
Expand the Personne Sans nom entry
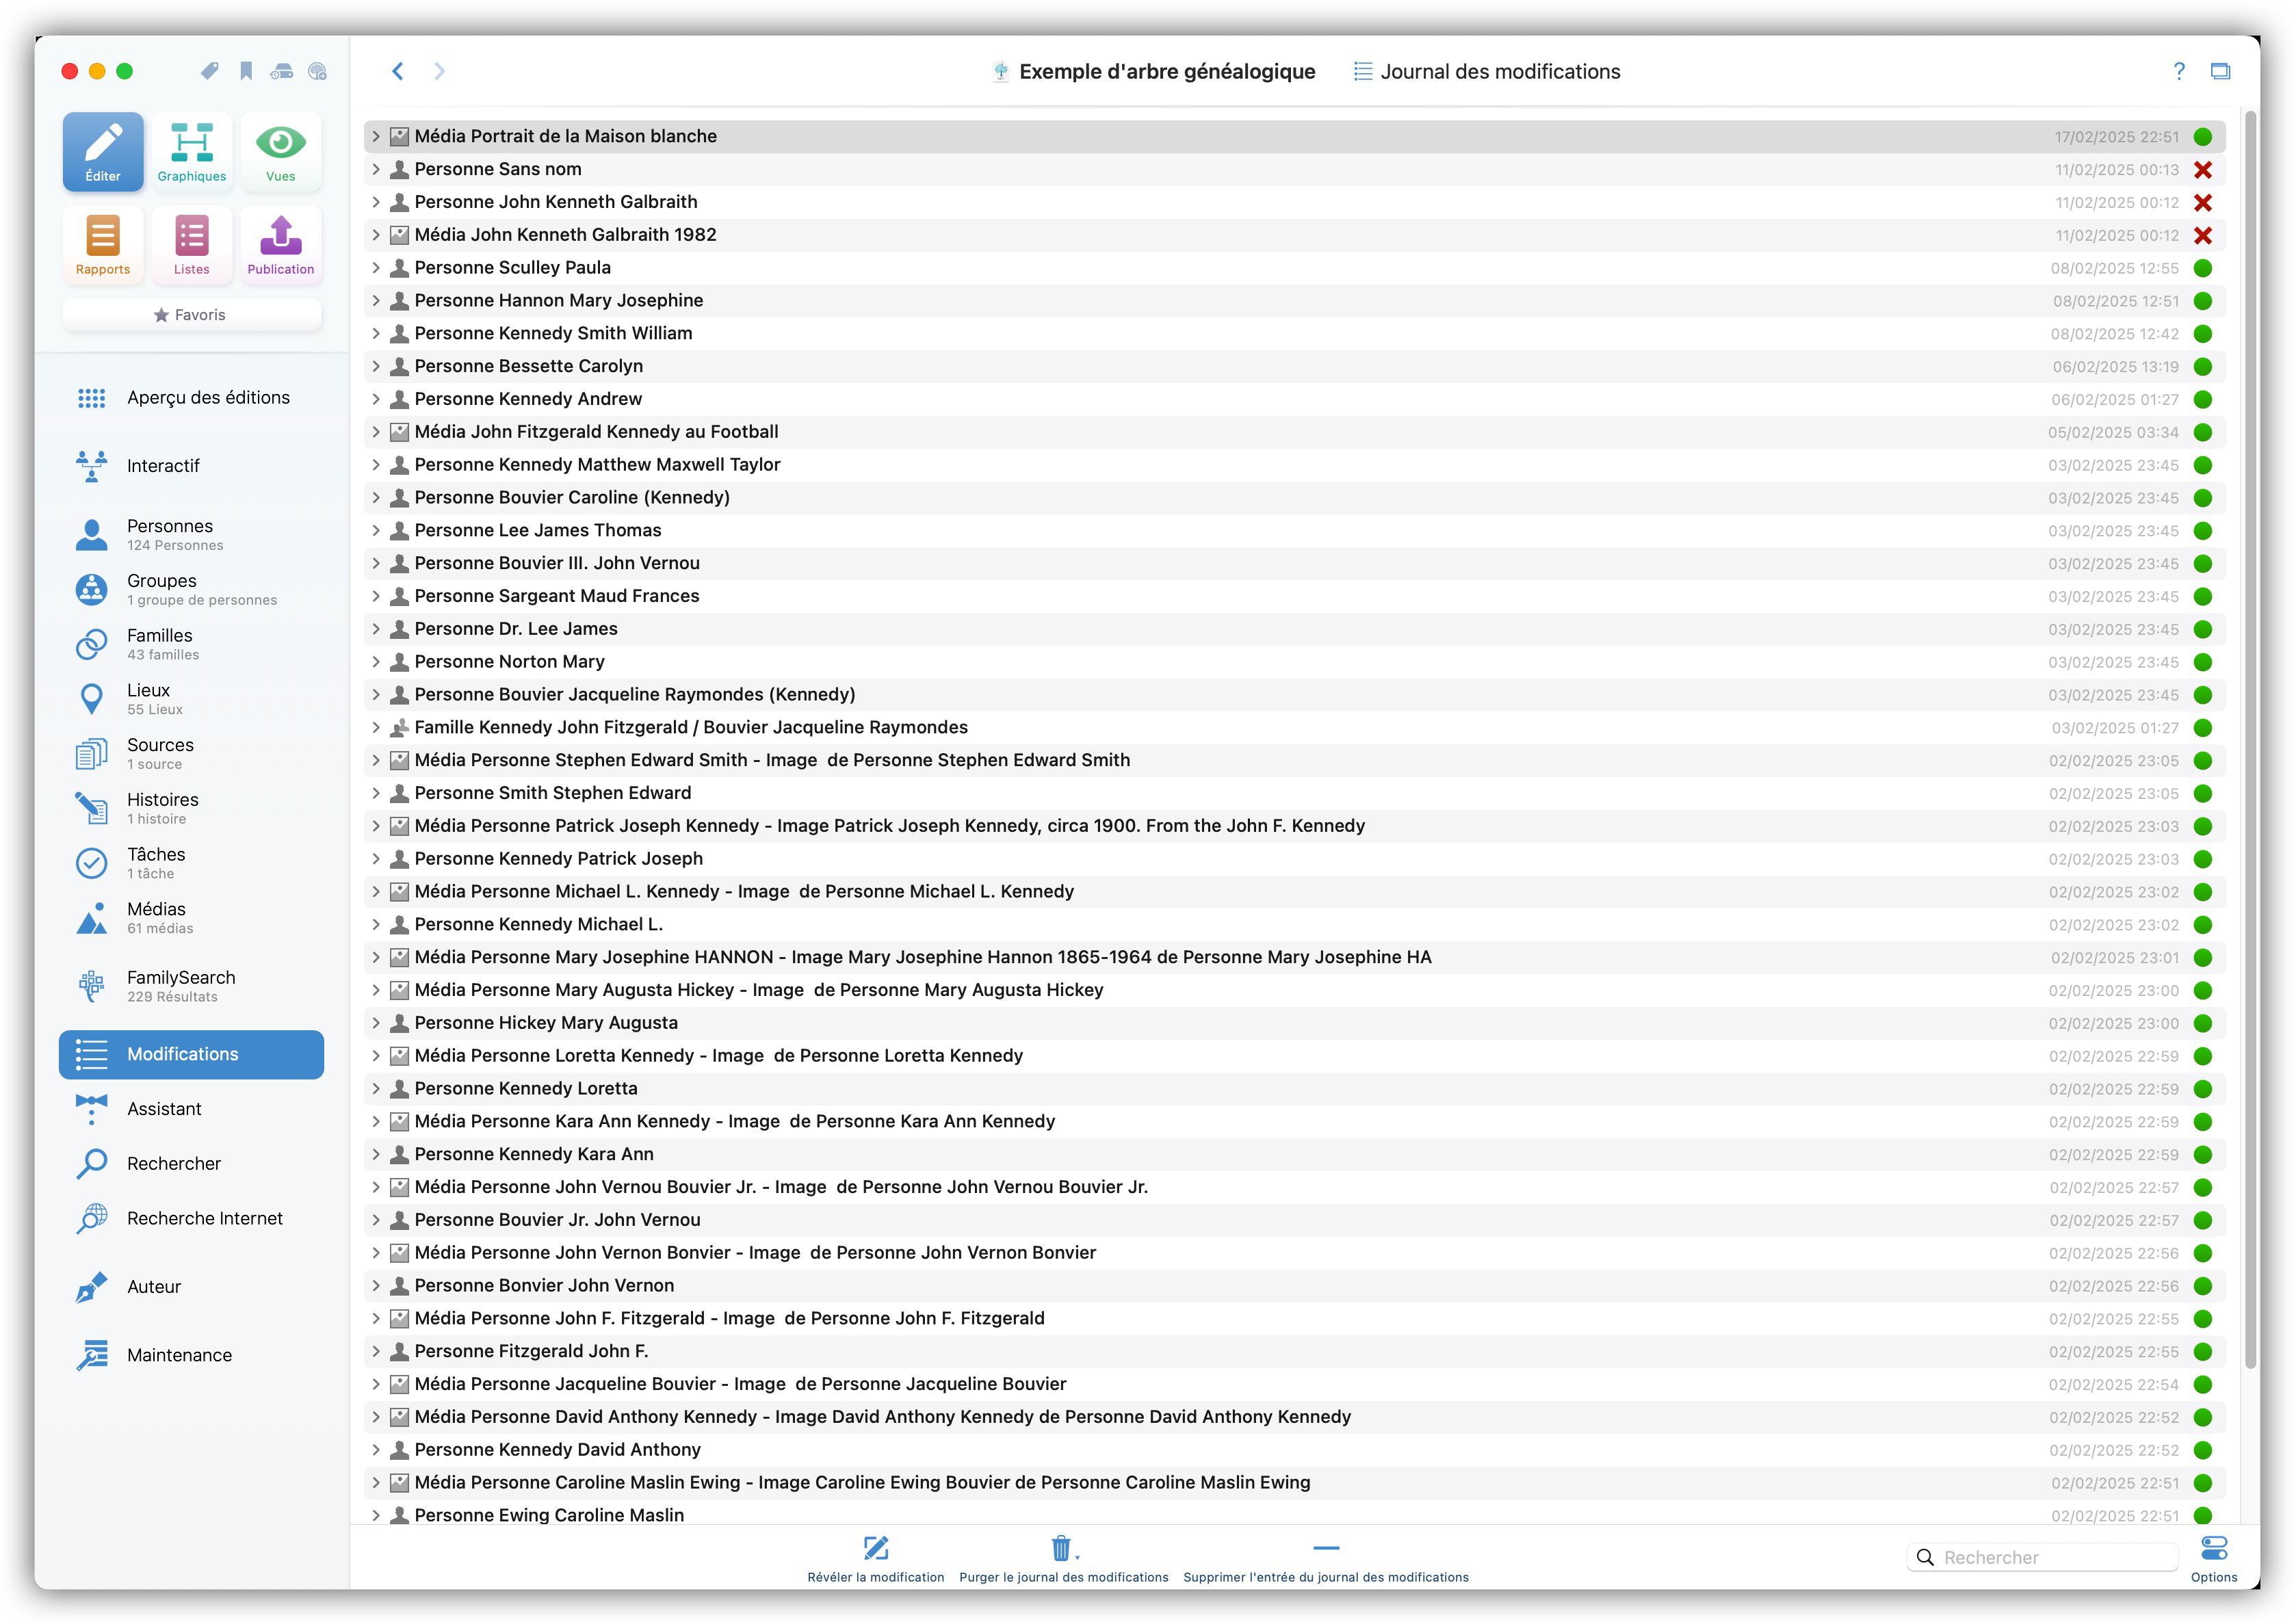click(376, 170)
